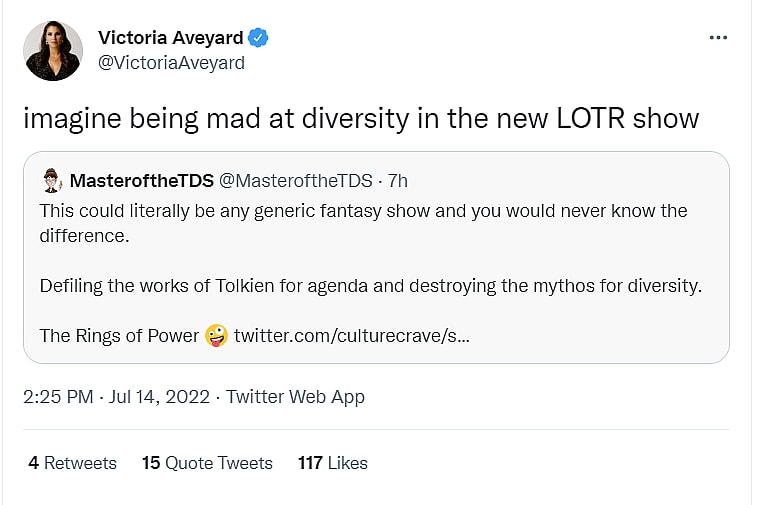Click Victoria Aveyard's profile photo
The width and height of the screenshot is (758, 505).
(53, 51)
